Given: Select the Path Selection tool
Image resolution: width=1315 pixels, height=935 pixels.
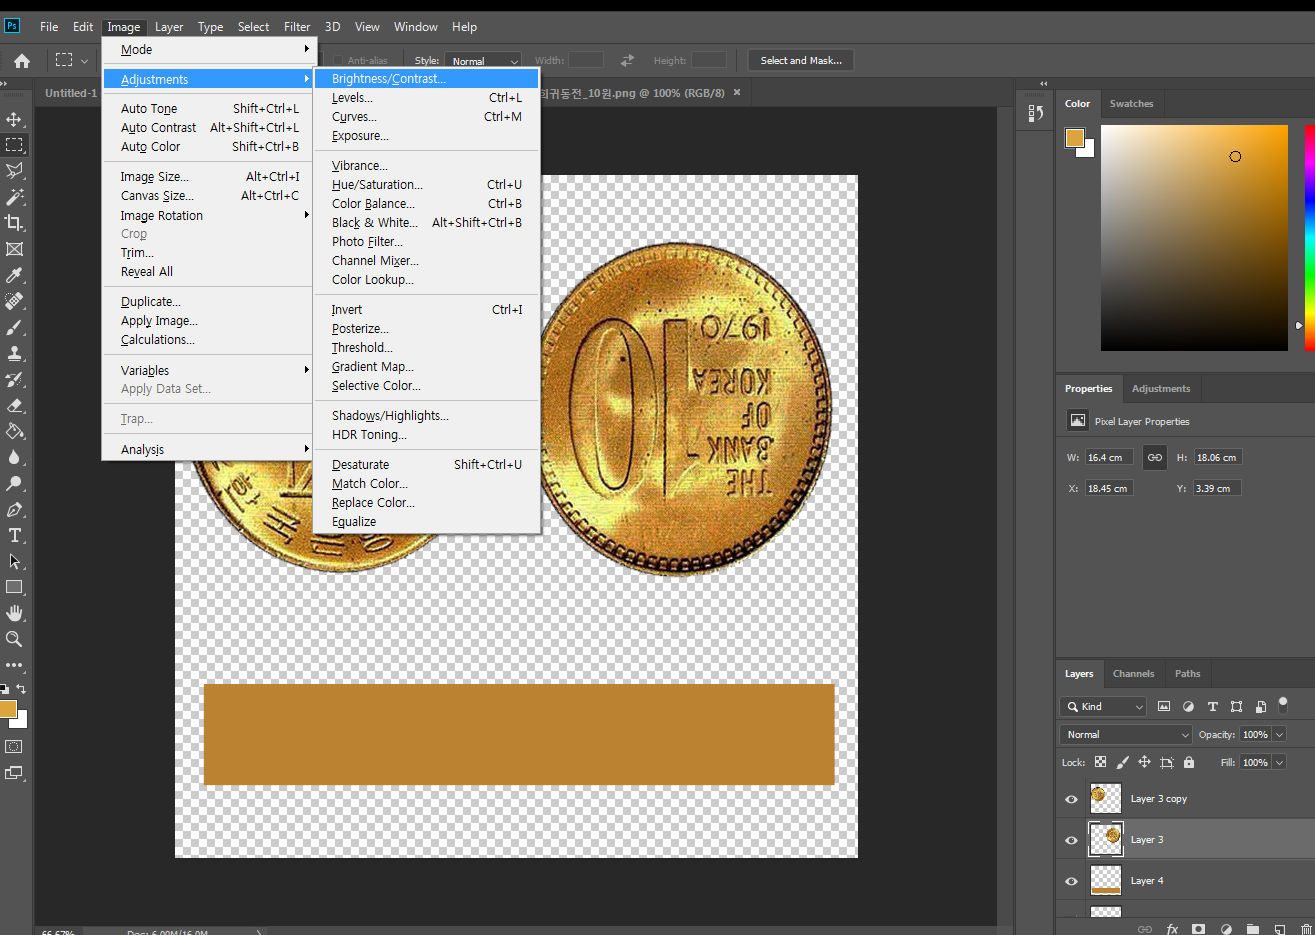Looking at the screenshot, I should [14, 561].
